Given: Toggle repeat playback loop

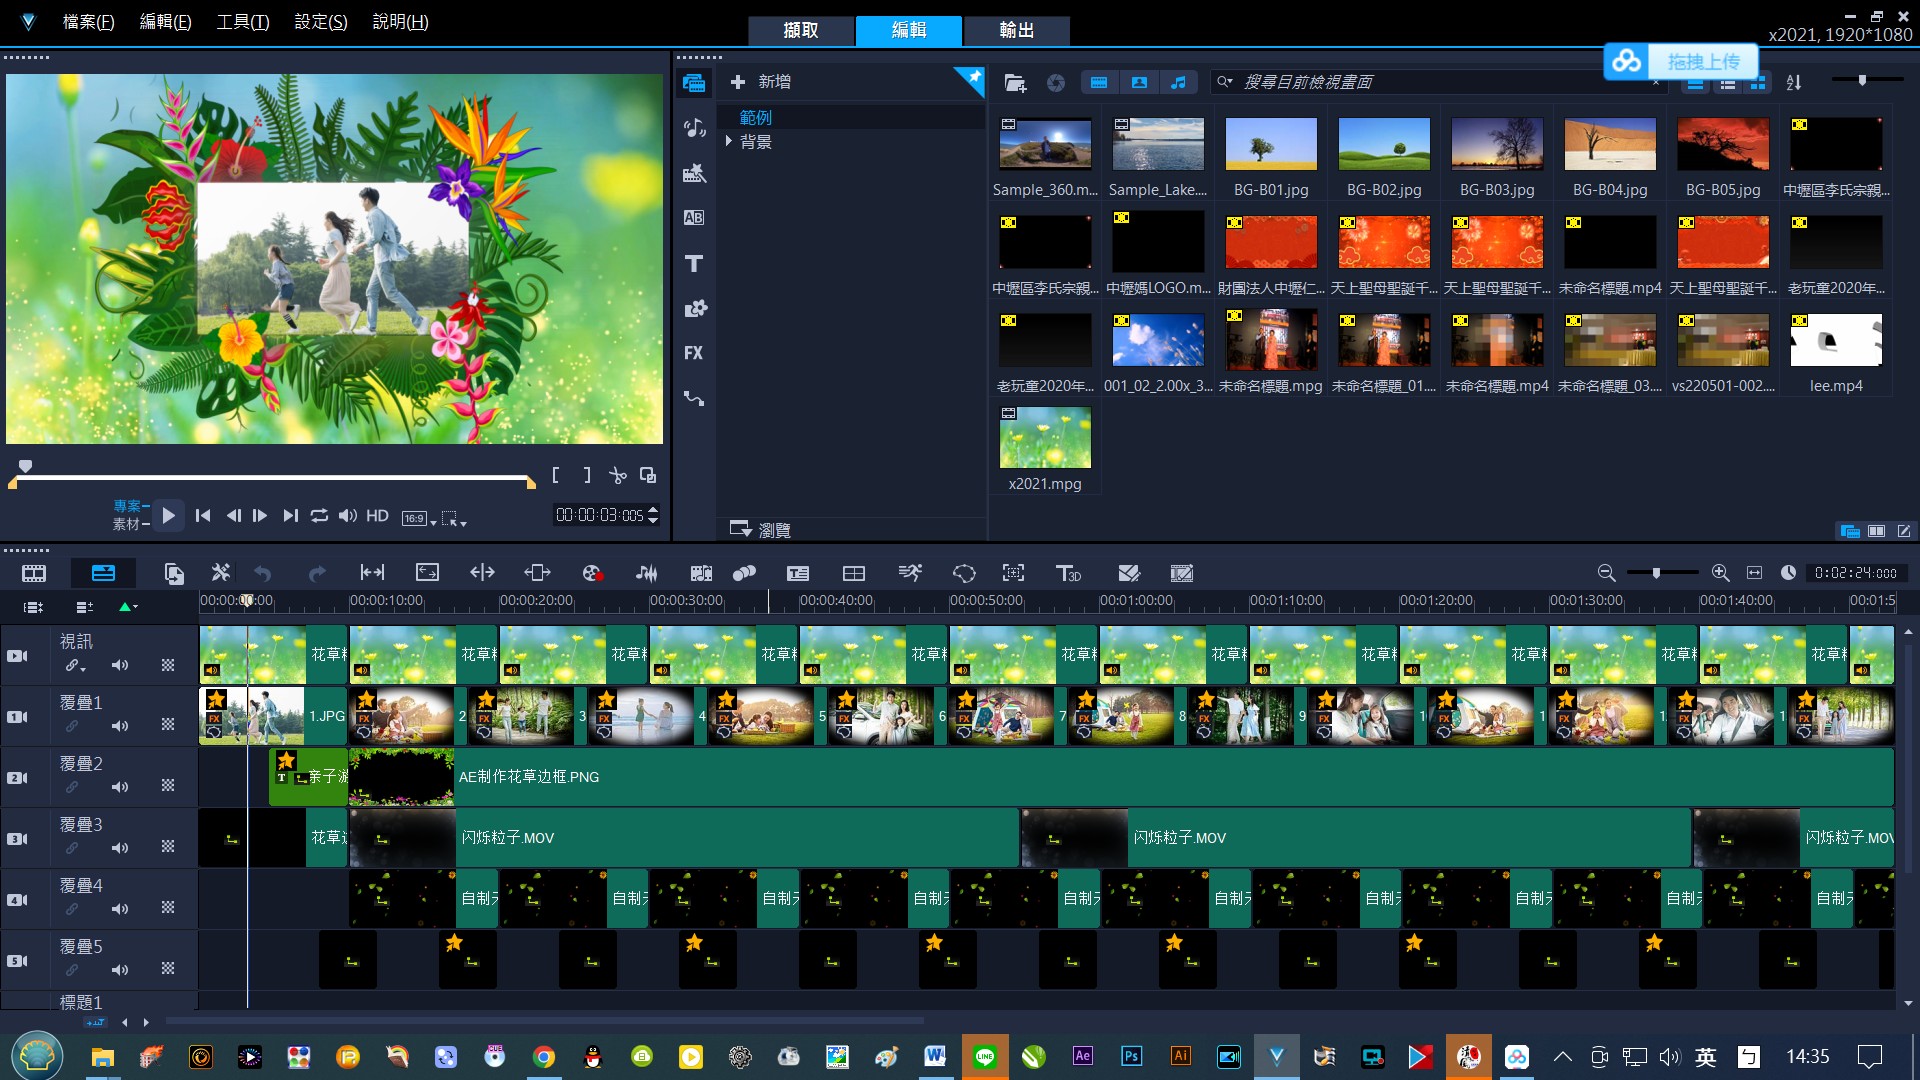Looking at the screenshot, I should (x=319, y=515).
